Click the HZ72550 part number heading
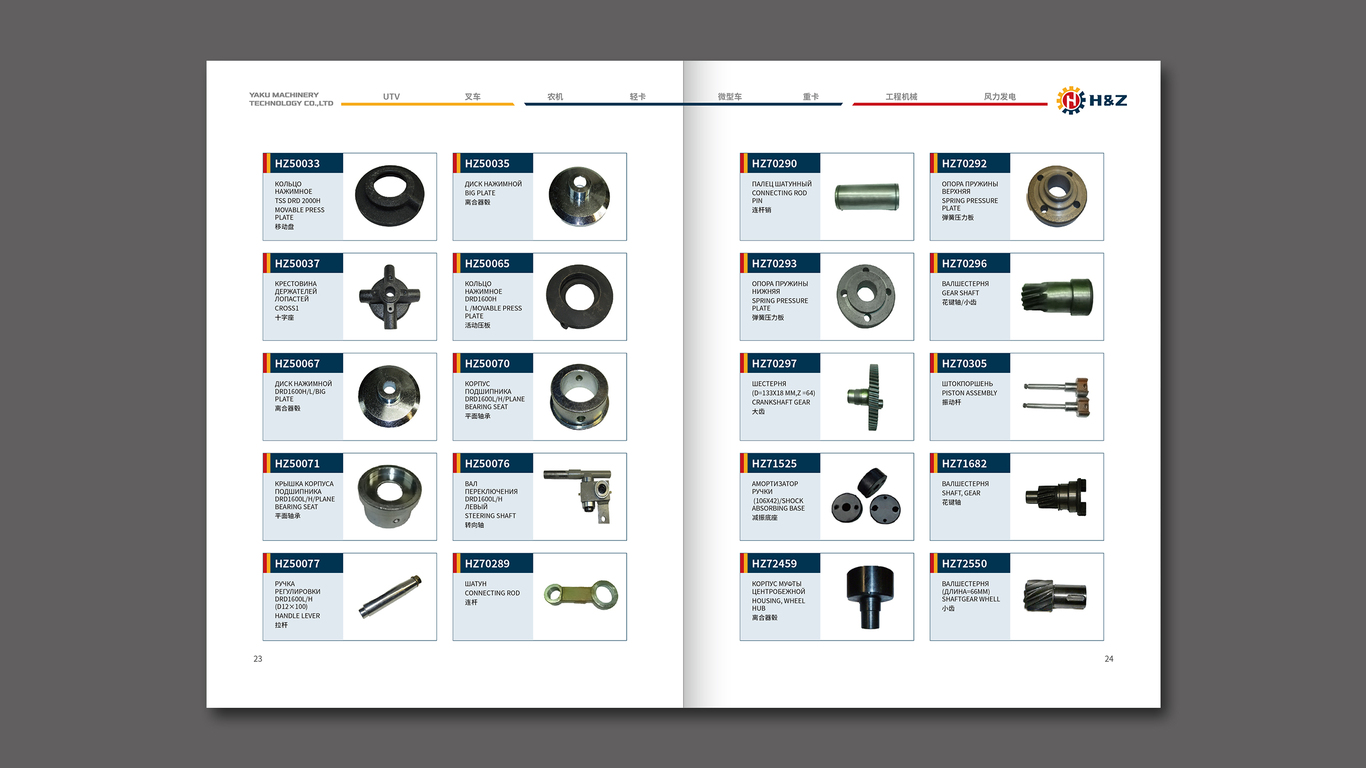 tap(964, 563)
